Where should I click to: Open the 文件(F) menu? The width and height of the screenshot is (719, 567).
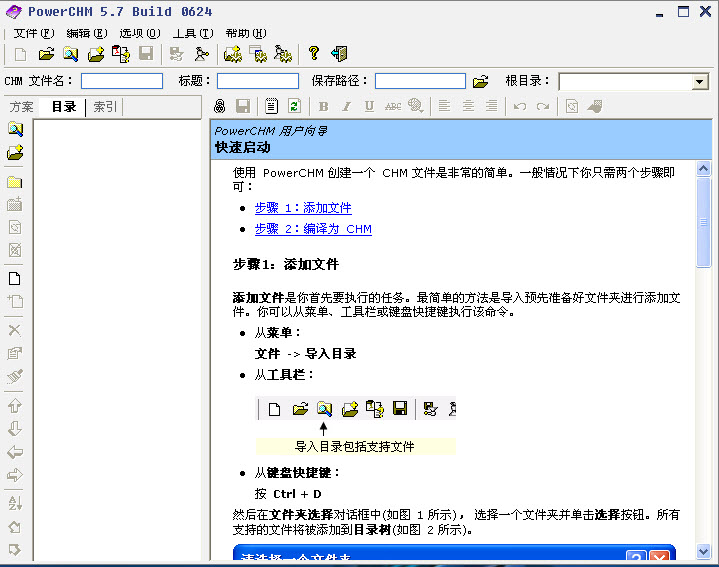33,33
